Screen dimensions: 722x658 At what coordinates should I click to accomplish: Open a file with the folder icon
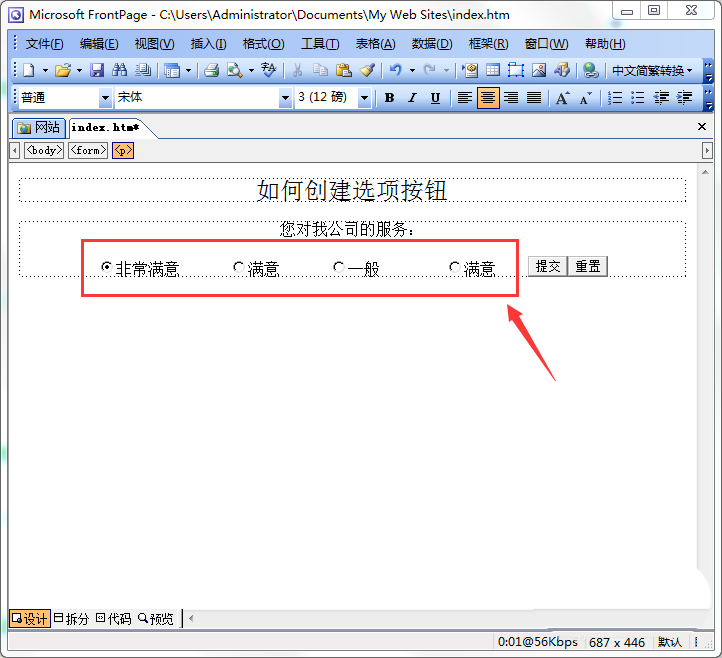pyautogui.click(x=63, y=70)
